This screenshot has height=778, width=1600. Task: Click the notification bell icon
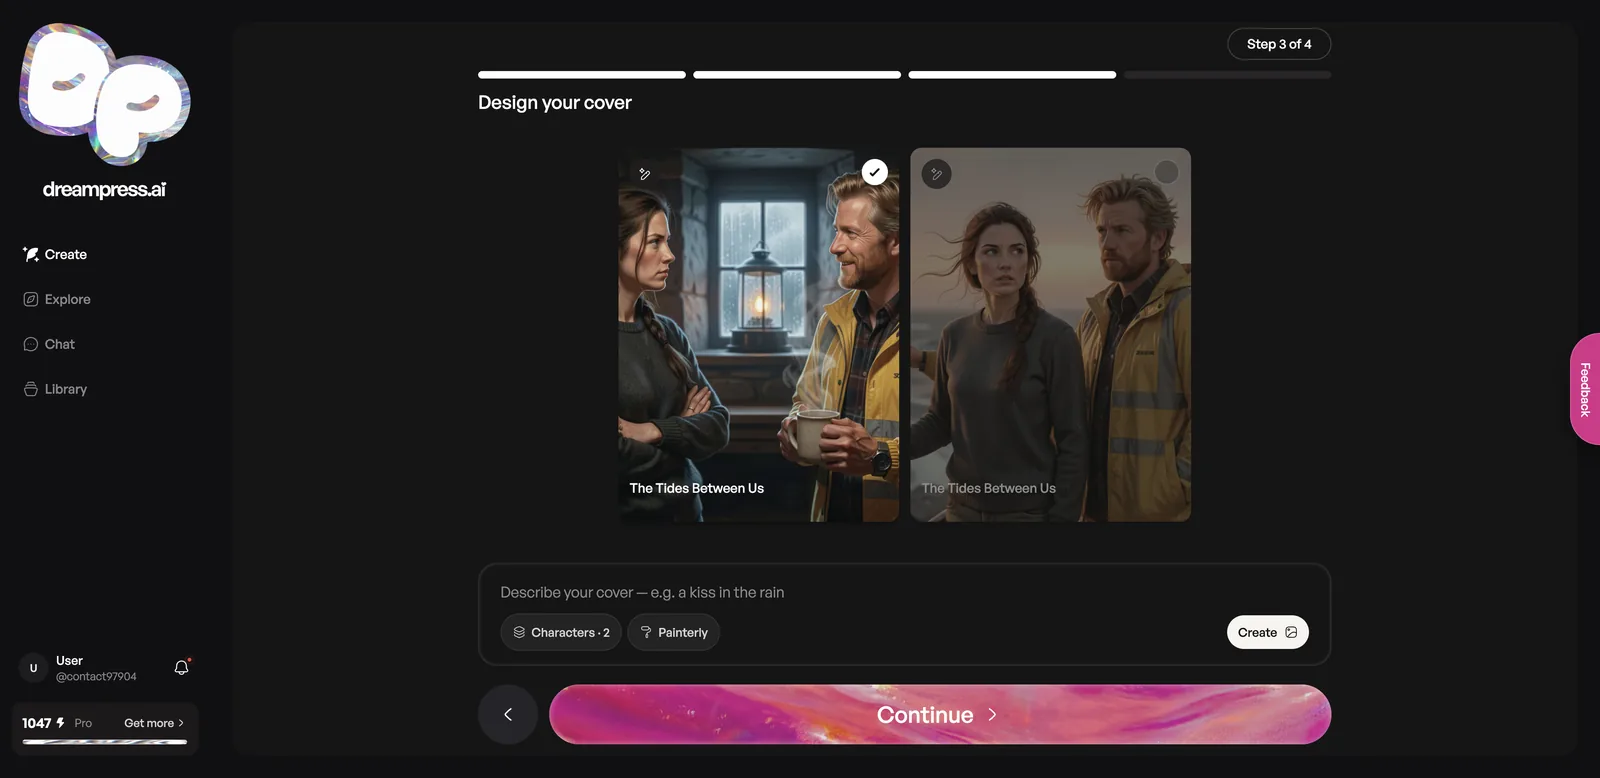point(181,668)
